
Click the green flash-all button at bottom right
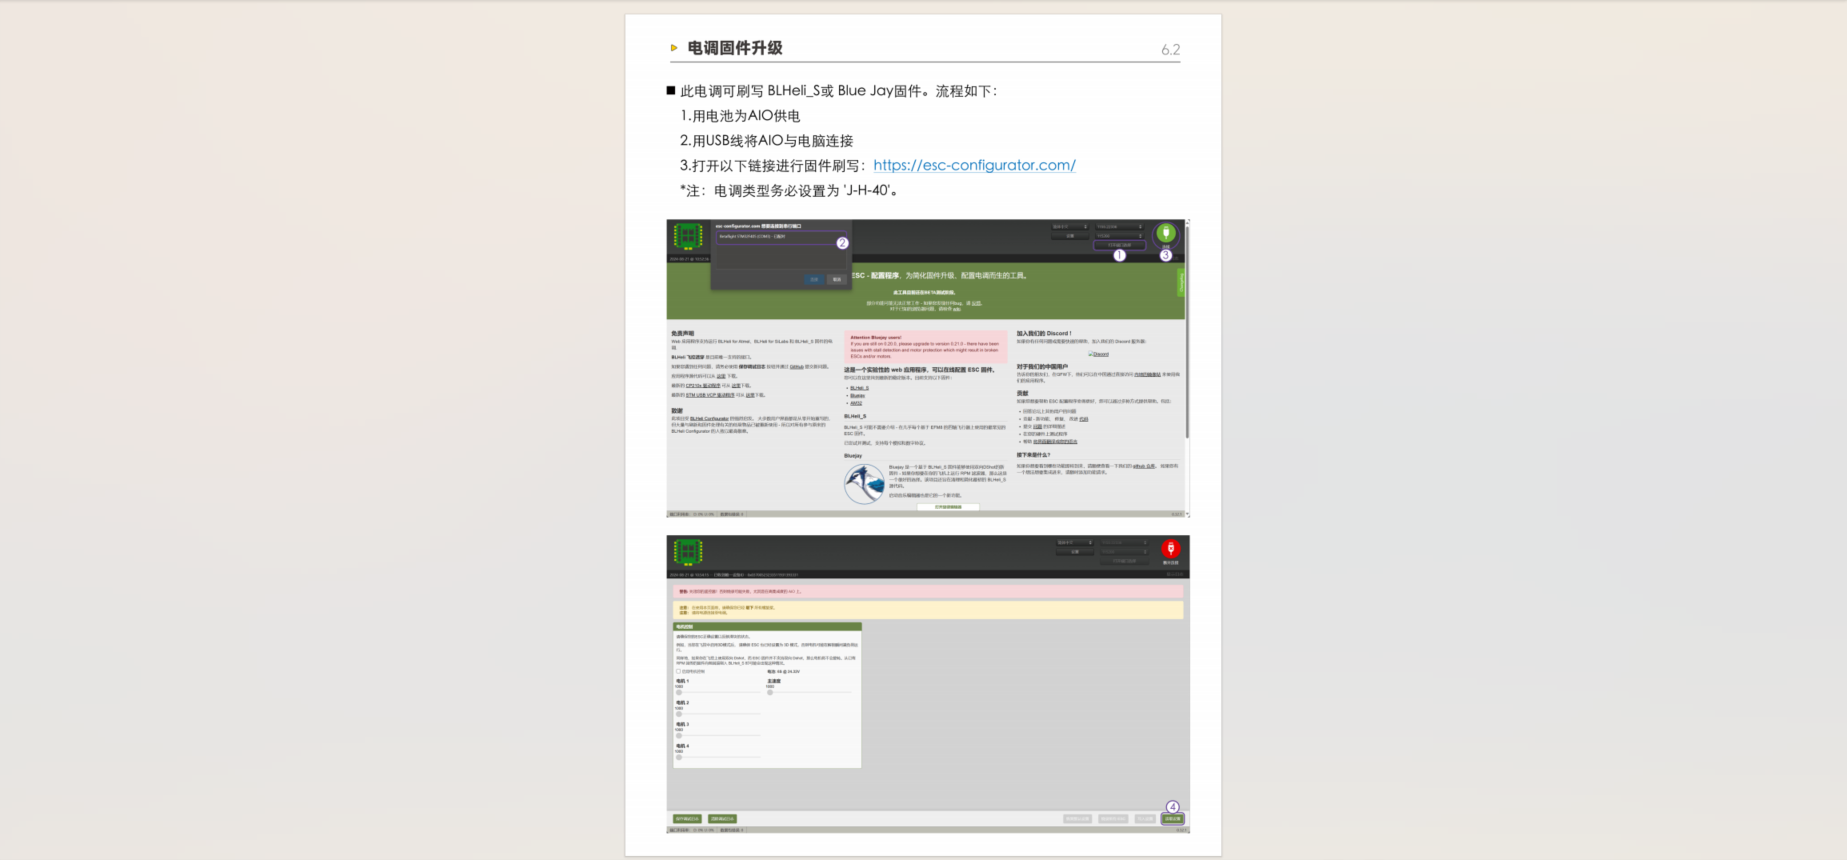coord(1172,819)
